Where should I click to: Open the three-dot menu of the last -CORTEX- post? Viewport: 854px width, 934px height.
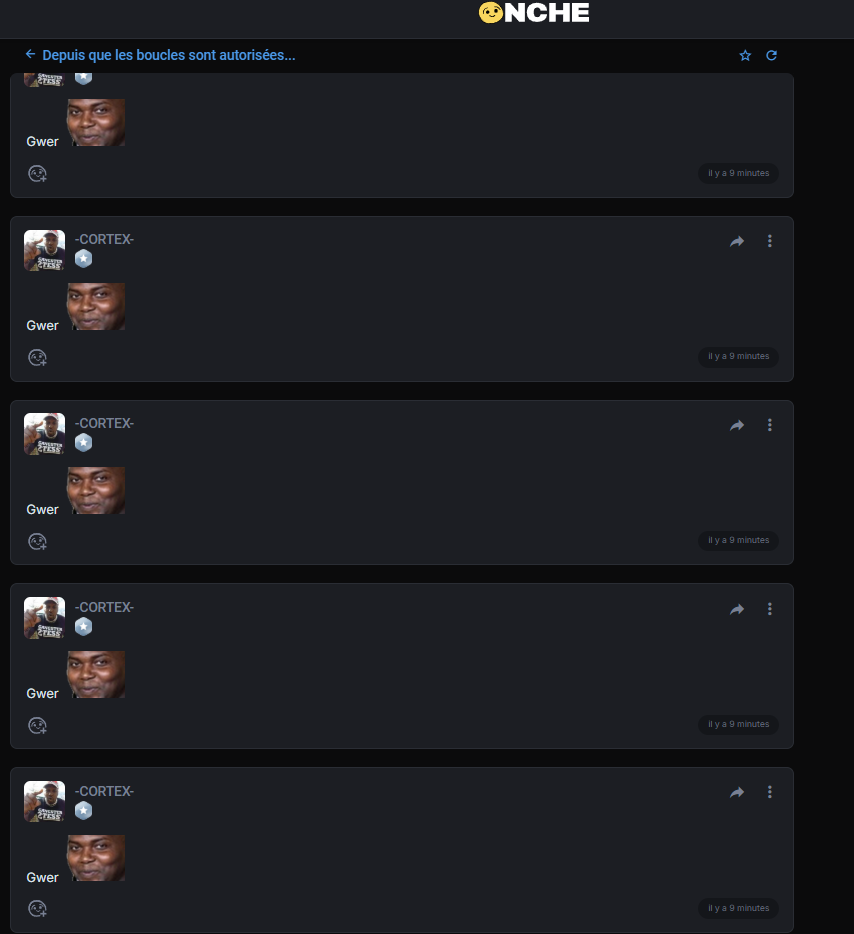click(x=769, y=792)
